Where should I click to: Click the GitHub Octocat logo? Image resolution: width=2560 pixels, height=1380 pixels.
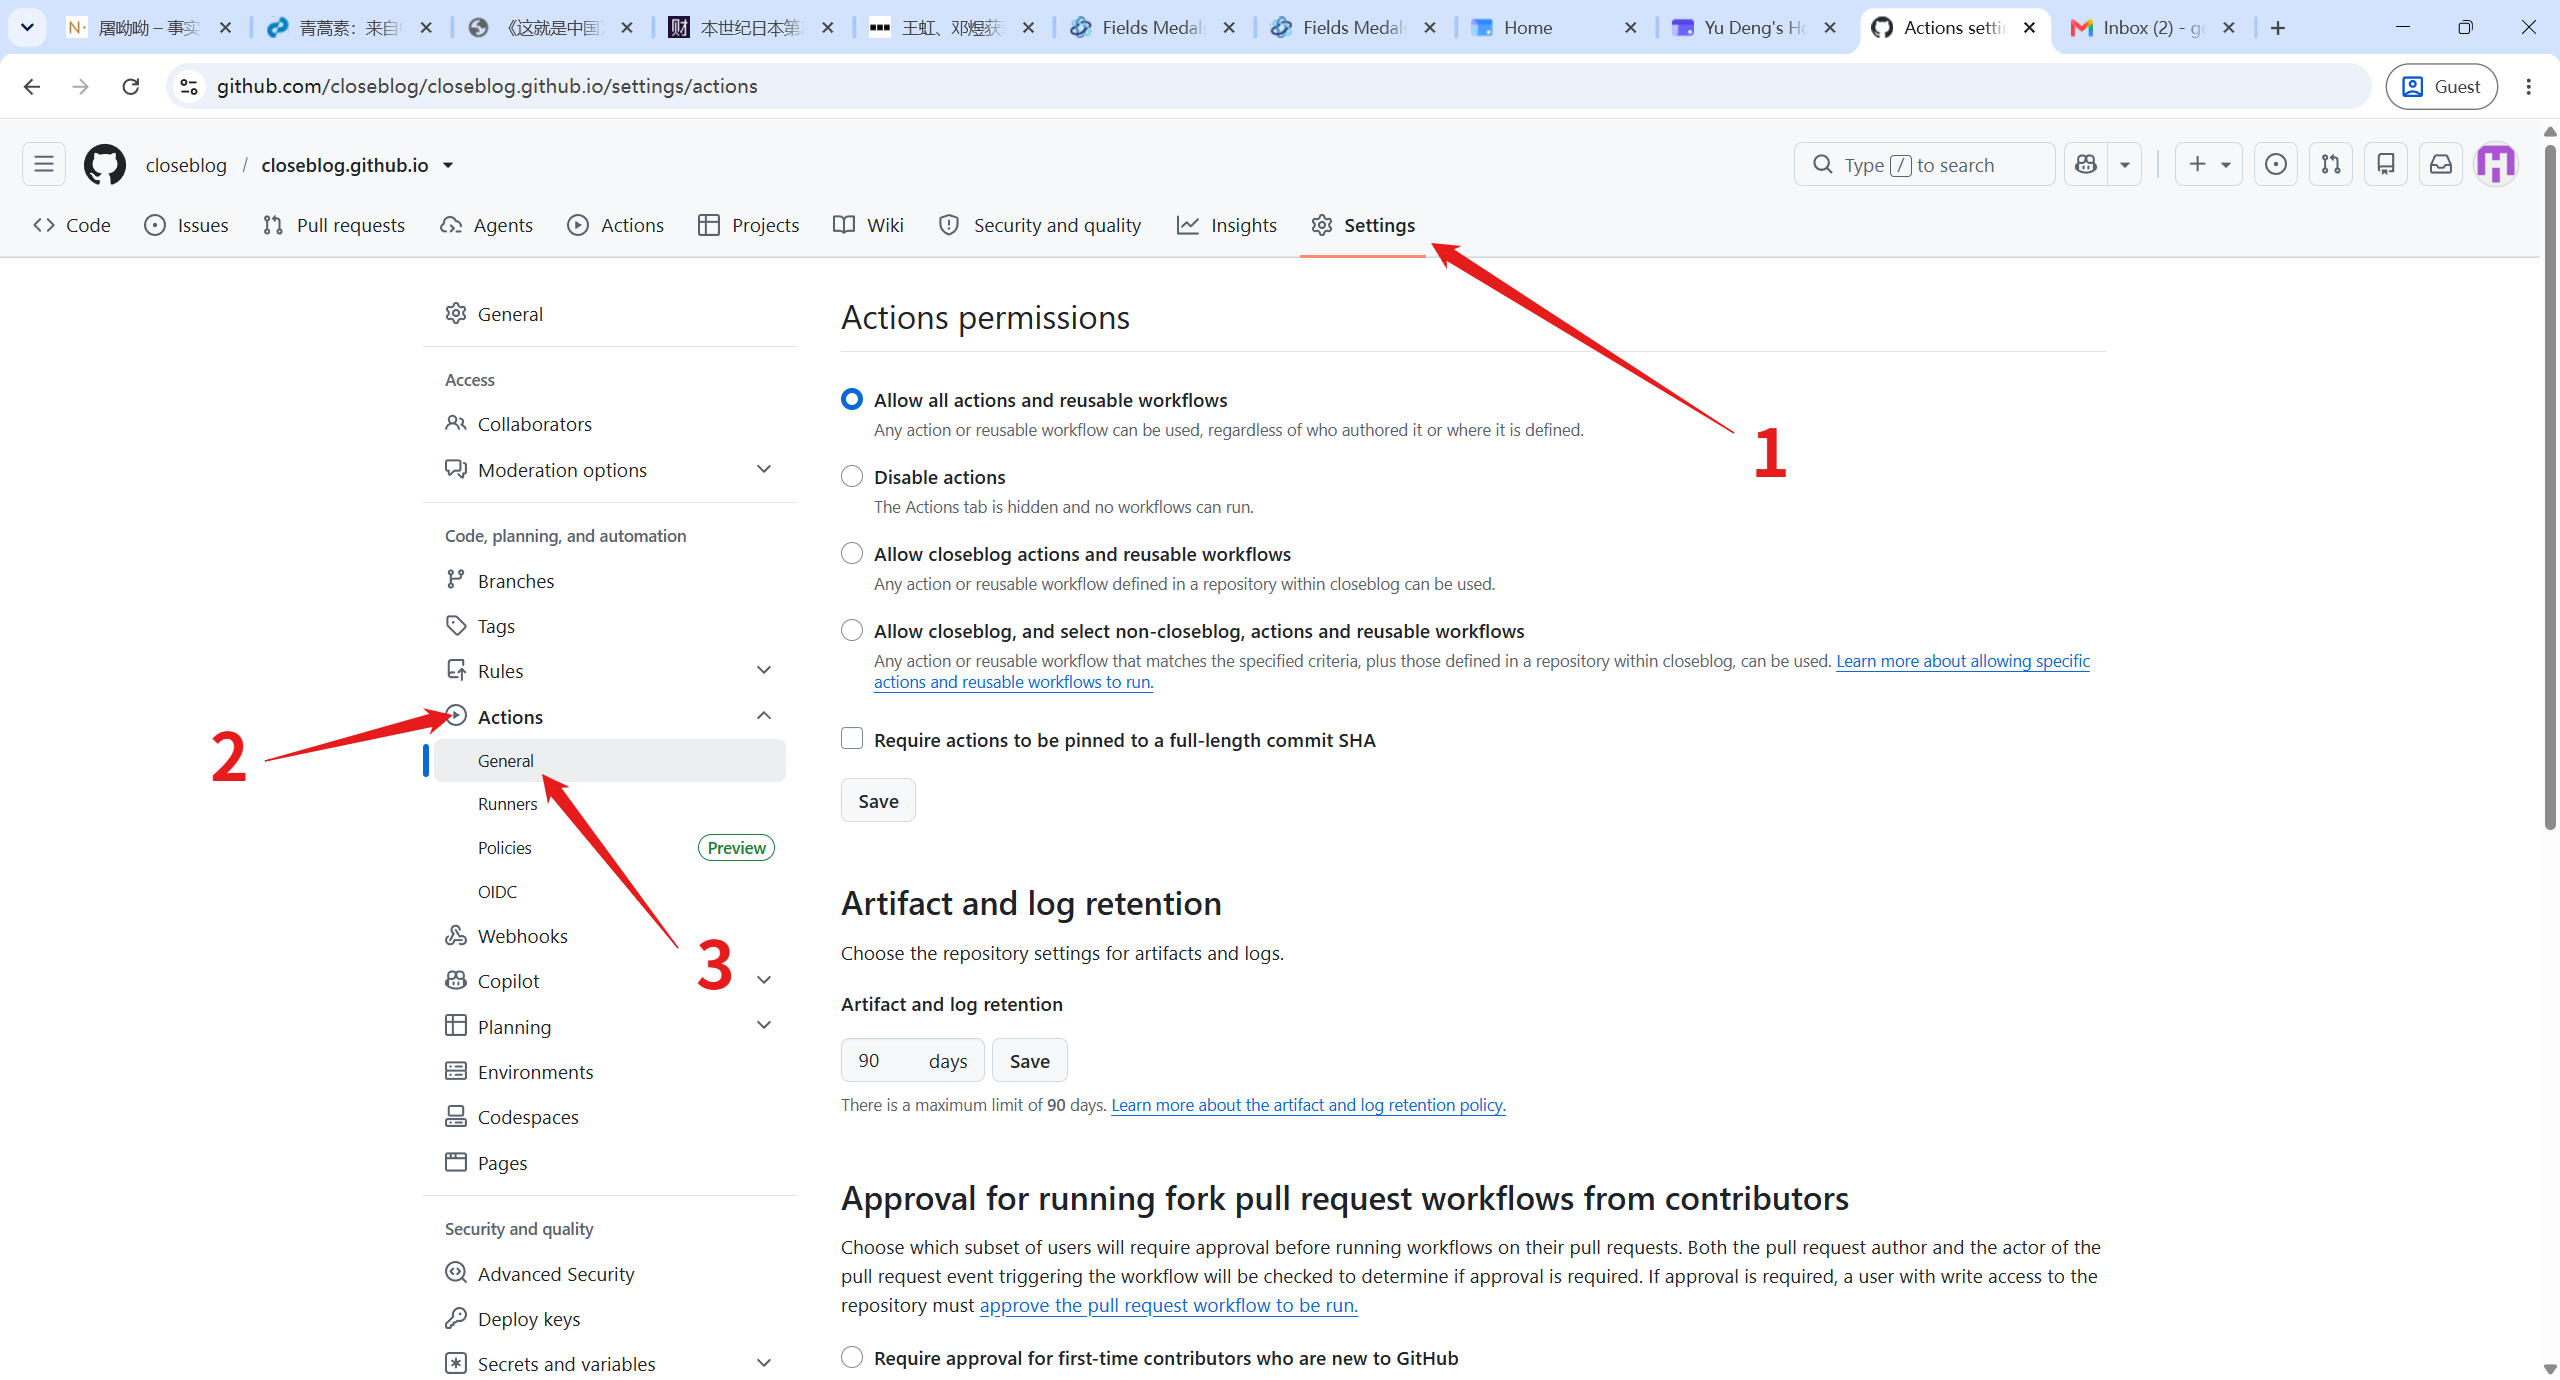point(105,164)
